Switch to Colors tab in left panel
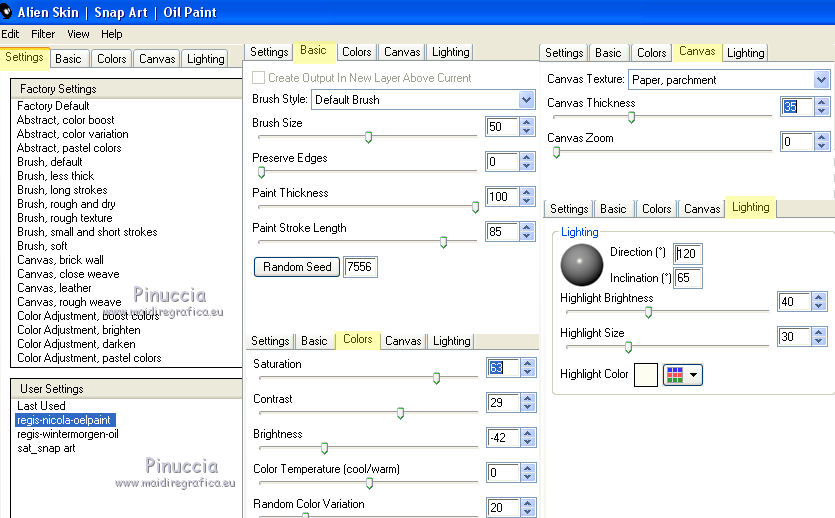Viewport: 835px width, 518px height. [x=111, y=59]
